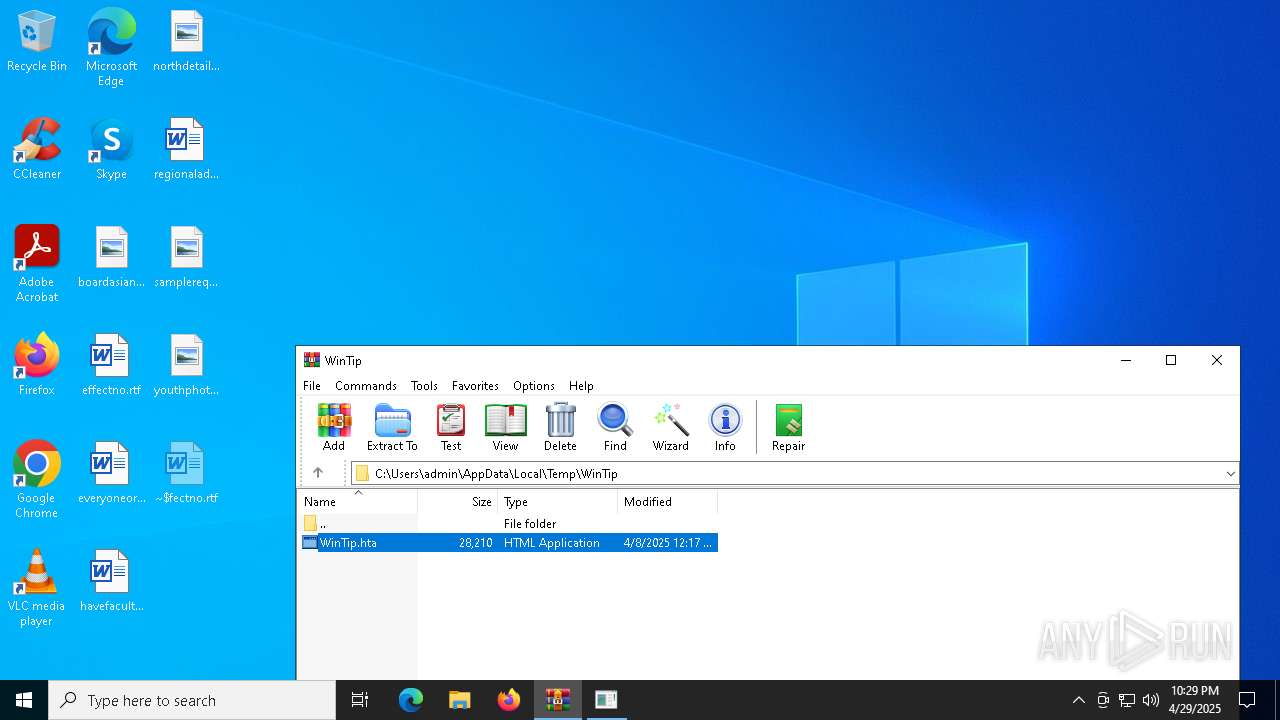1280x720 pixels.
Task: Open network status tray icon
Action: [1127, 700]
